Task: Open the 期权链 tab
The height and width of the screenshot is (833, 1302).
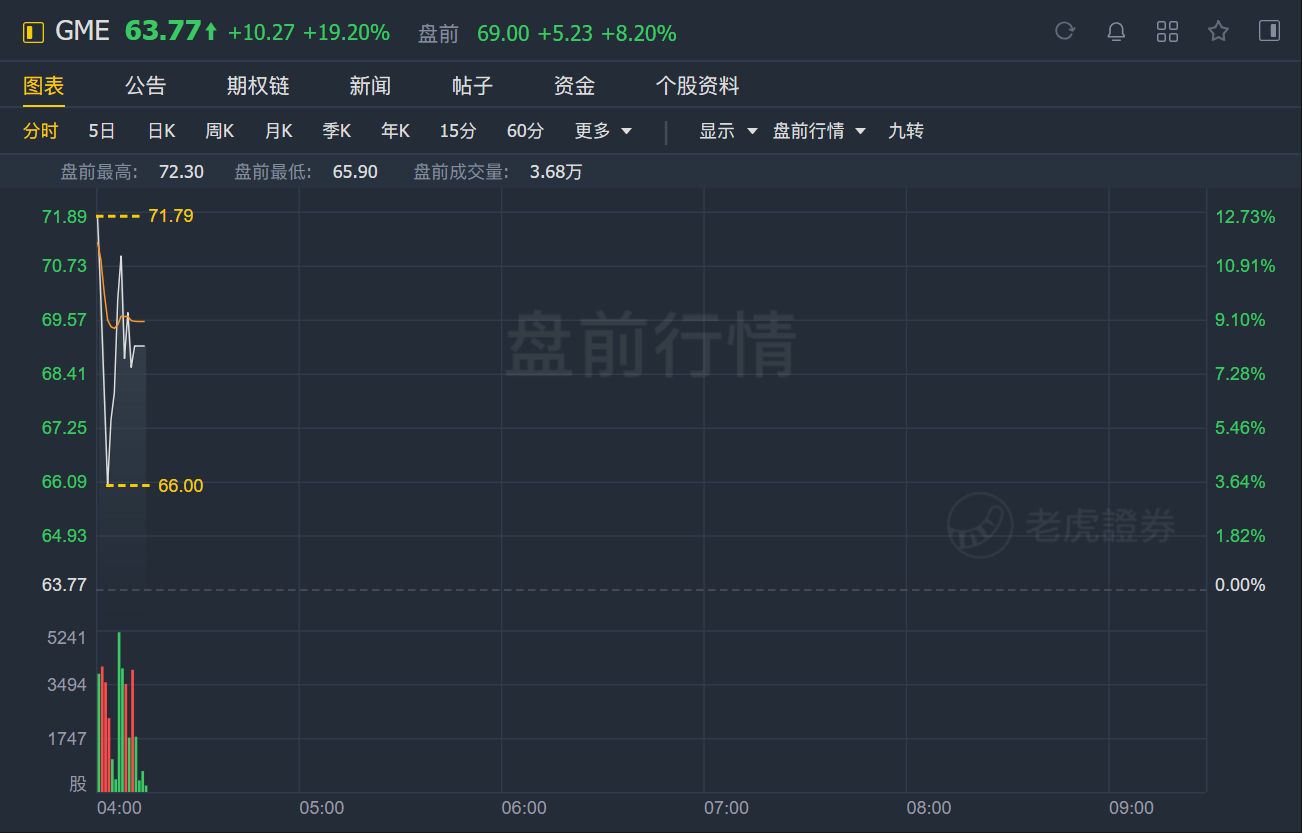Action: (258, 86)
